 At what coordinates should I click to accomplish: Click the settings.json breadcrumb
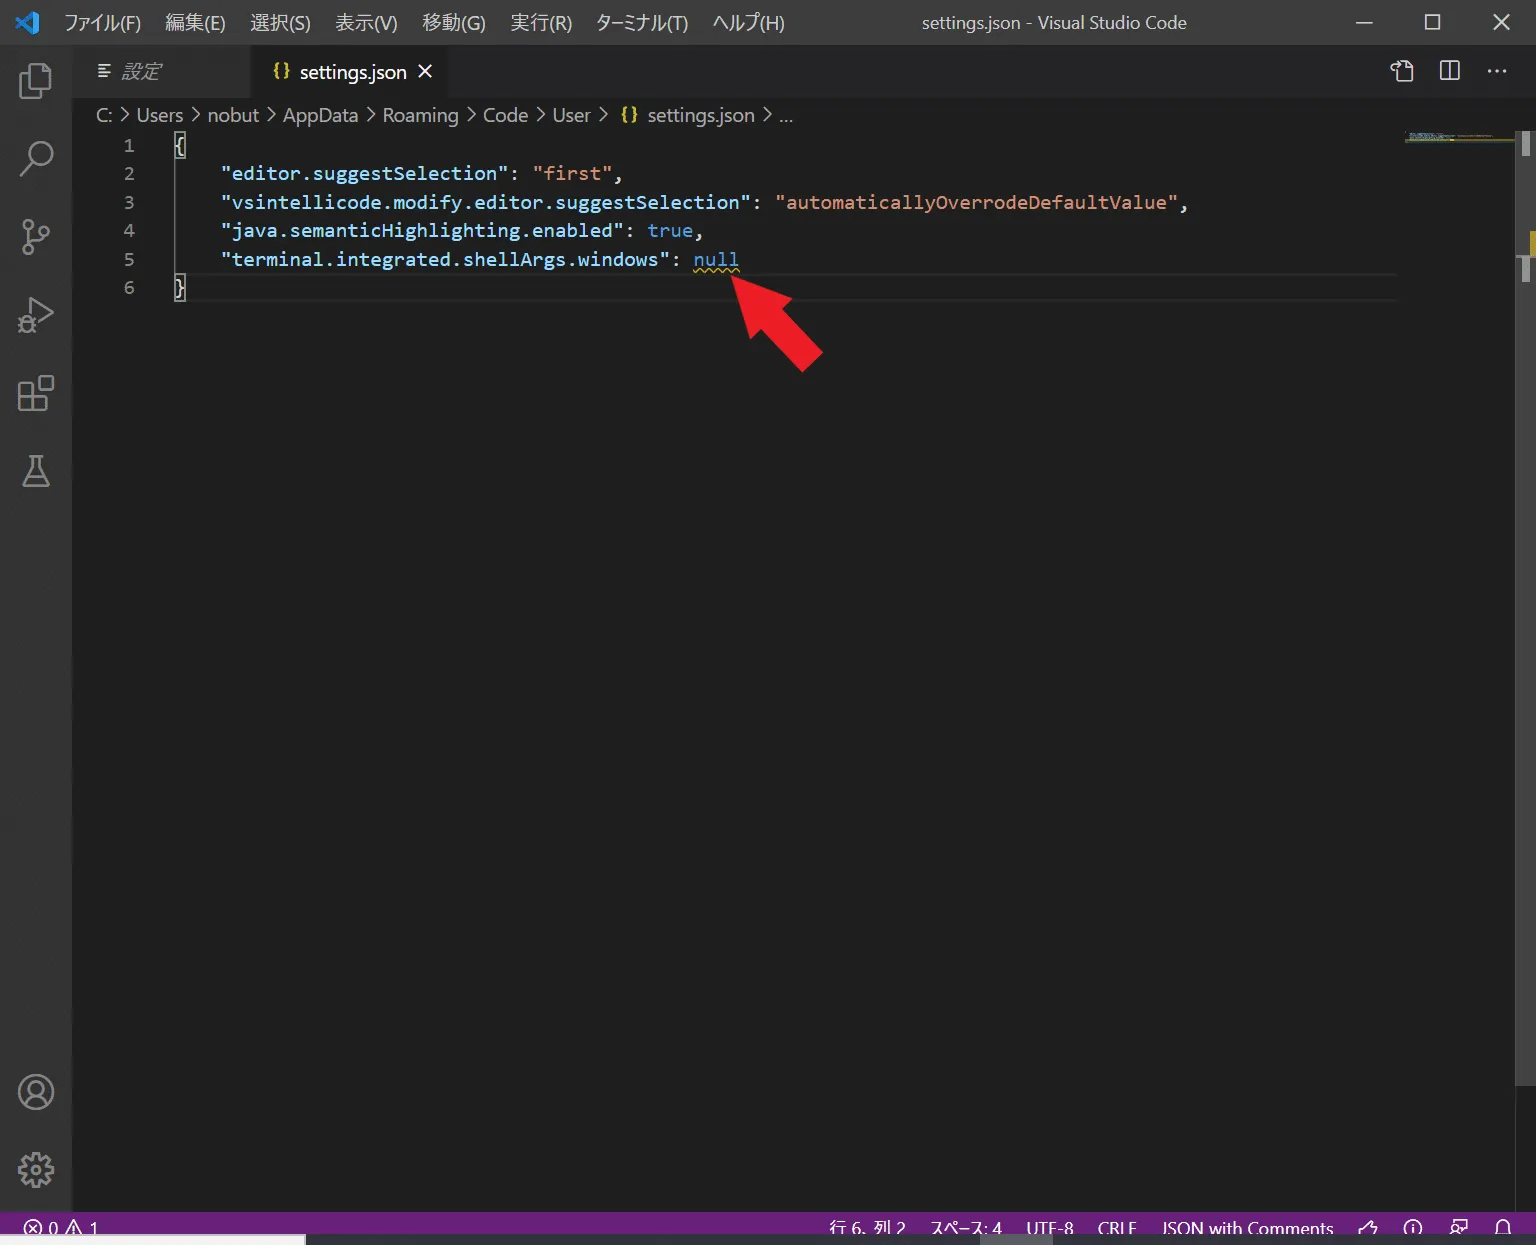coord(688,115)
